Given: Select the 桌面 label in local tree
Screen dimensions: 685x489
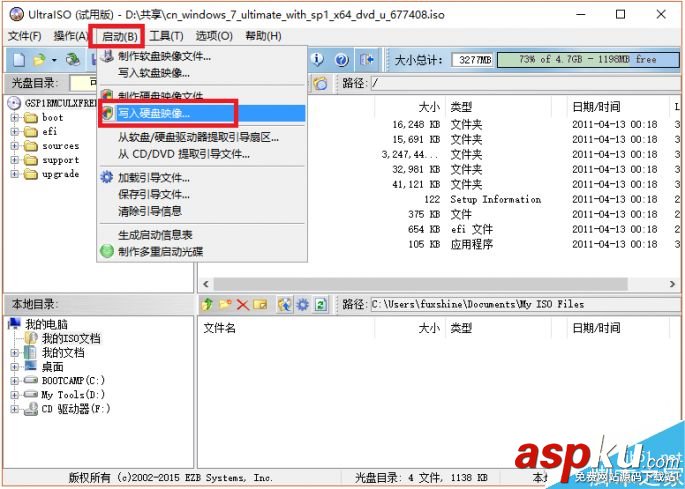Looking at the screenshot, I should pyautogui.click(x=52, y=367).
